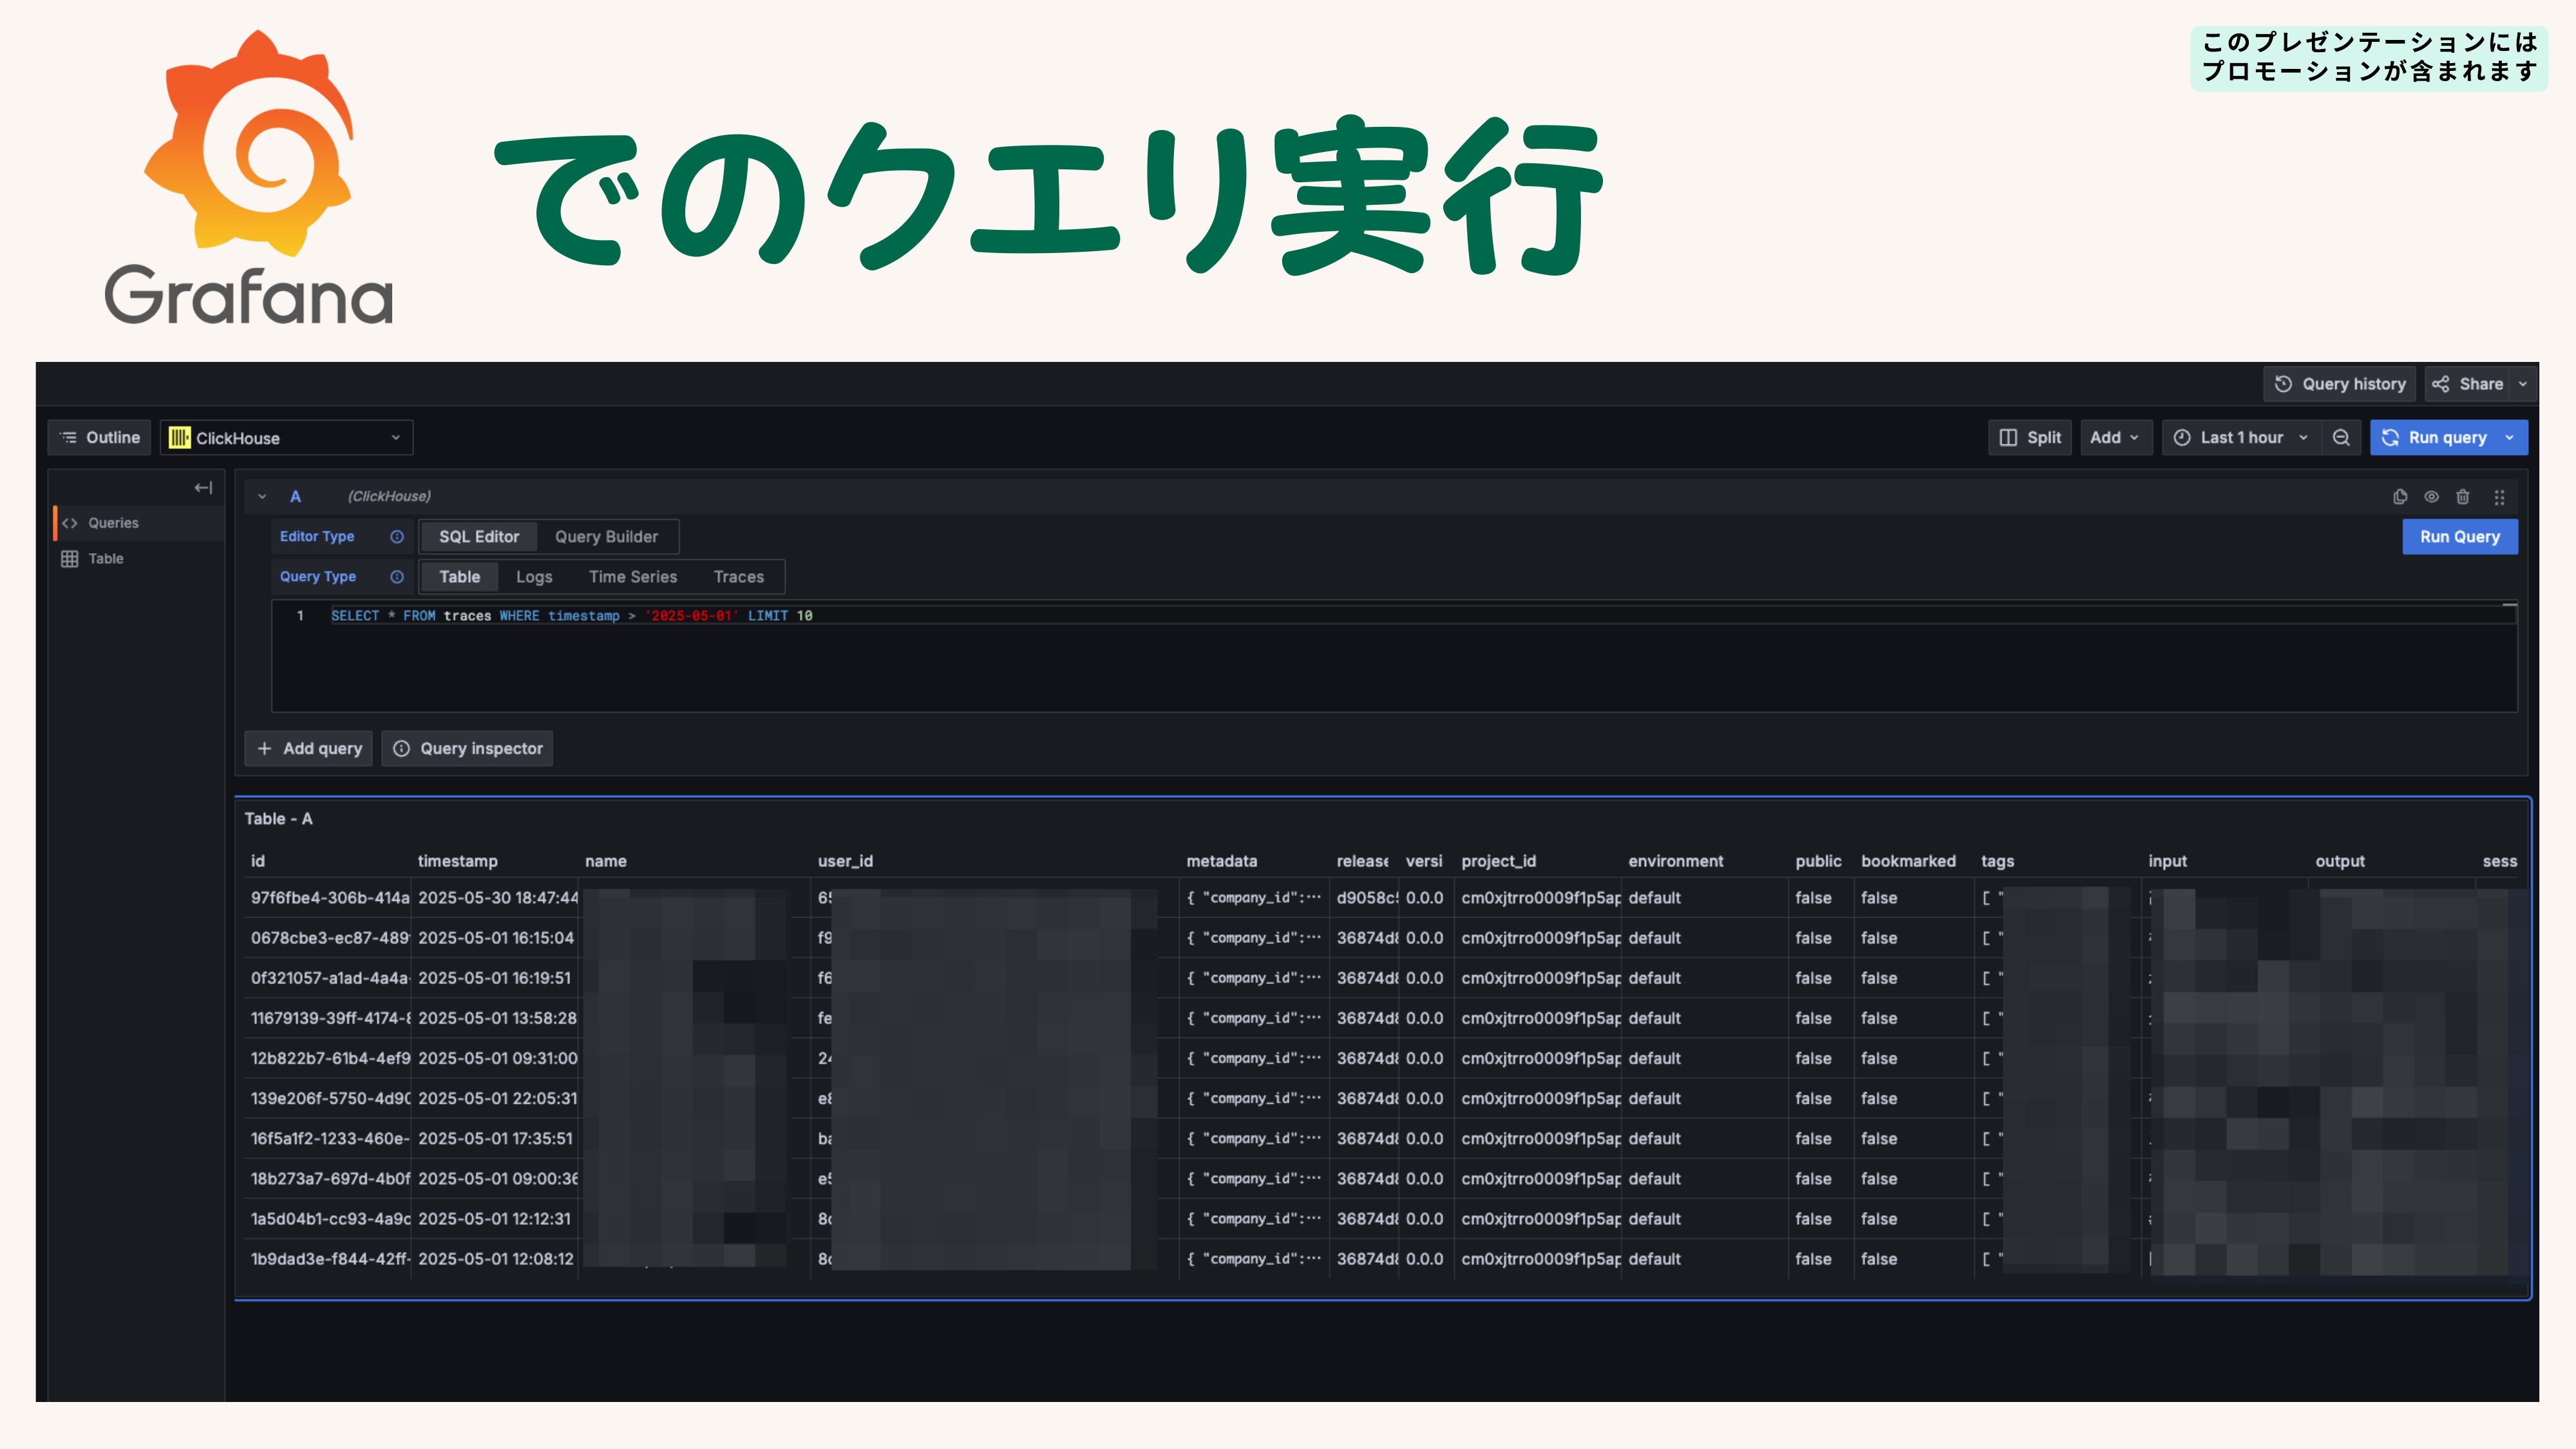This screenshot has width=2576, height=1449.
Task: Click the Share button
Action: click(x=2467, y=384)
